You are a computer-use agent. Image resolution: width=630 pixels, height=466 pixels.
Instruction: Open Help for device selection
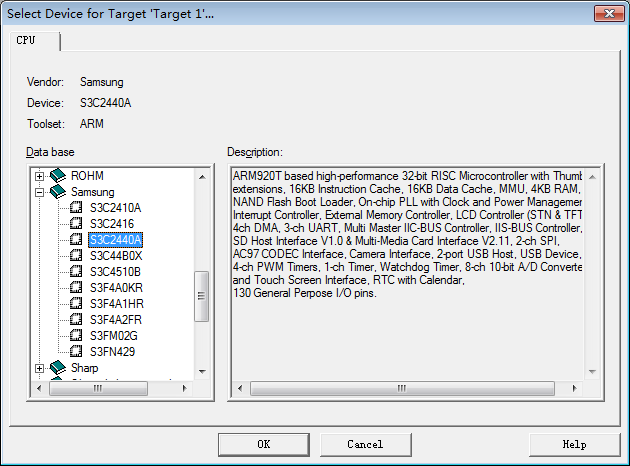pyautogui.click(x=574, y=444)
